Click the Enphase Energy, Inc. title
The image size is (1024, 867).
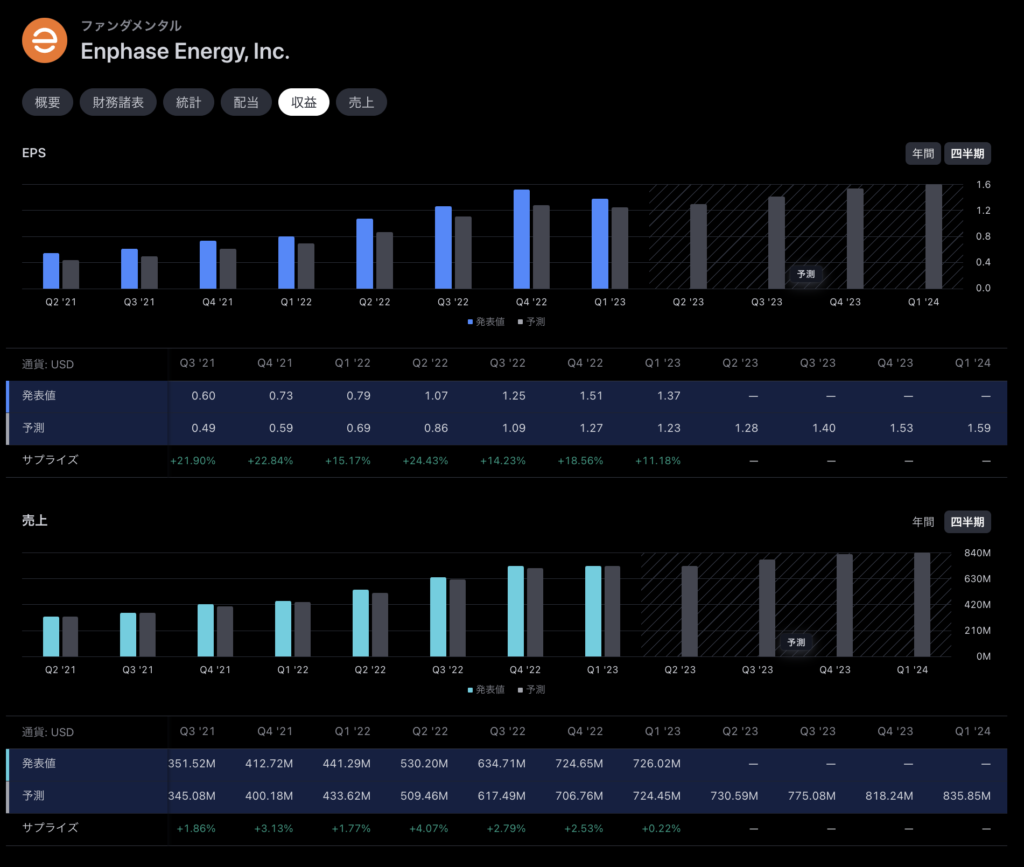(x=185, y=51)
